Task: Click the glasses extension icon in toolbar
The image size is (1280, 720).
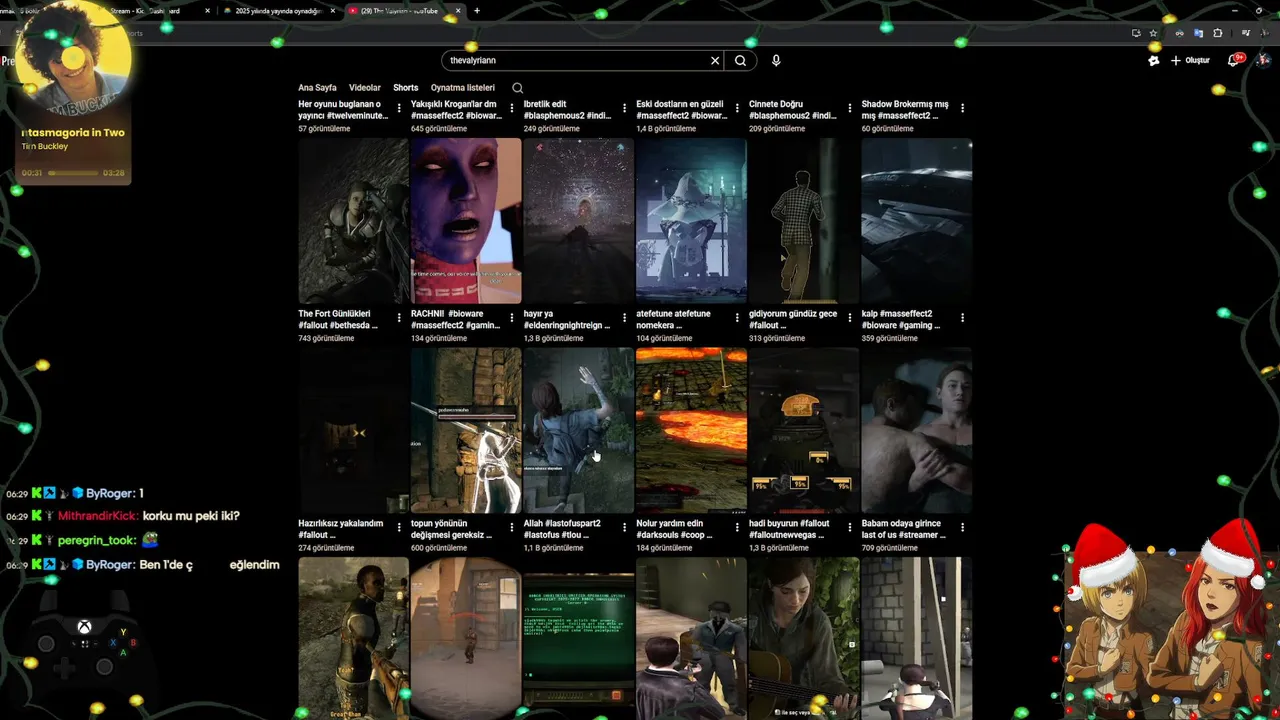Action: 1179,33
